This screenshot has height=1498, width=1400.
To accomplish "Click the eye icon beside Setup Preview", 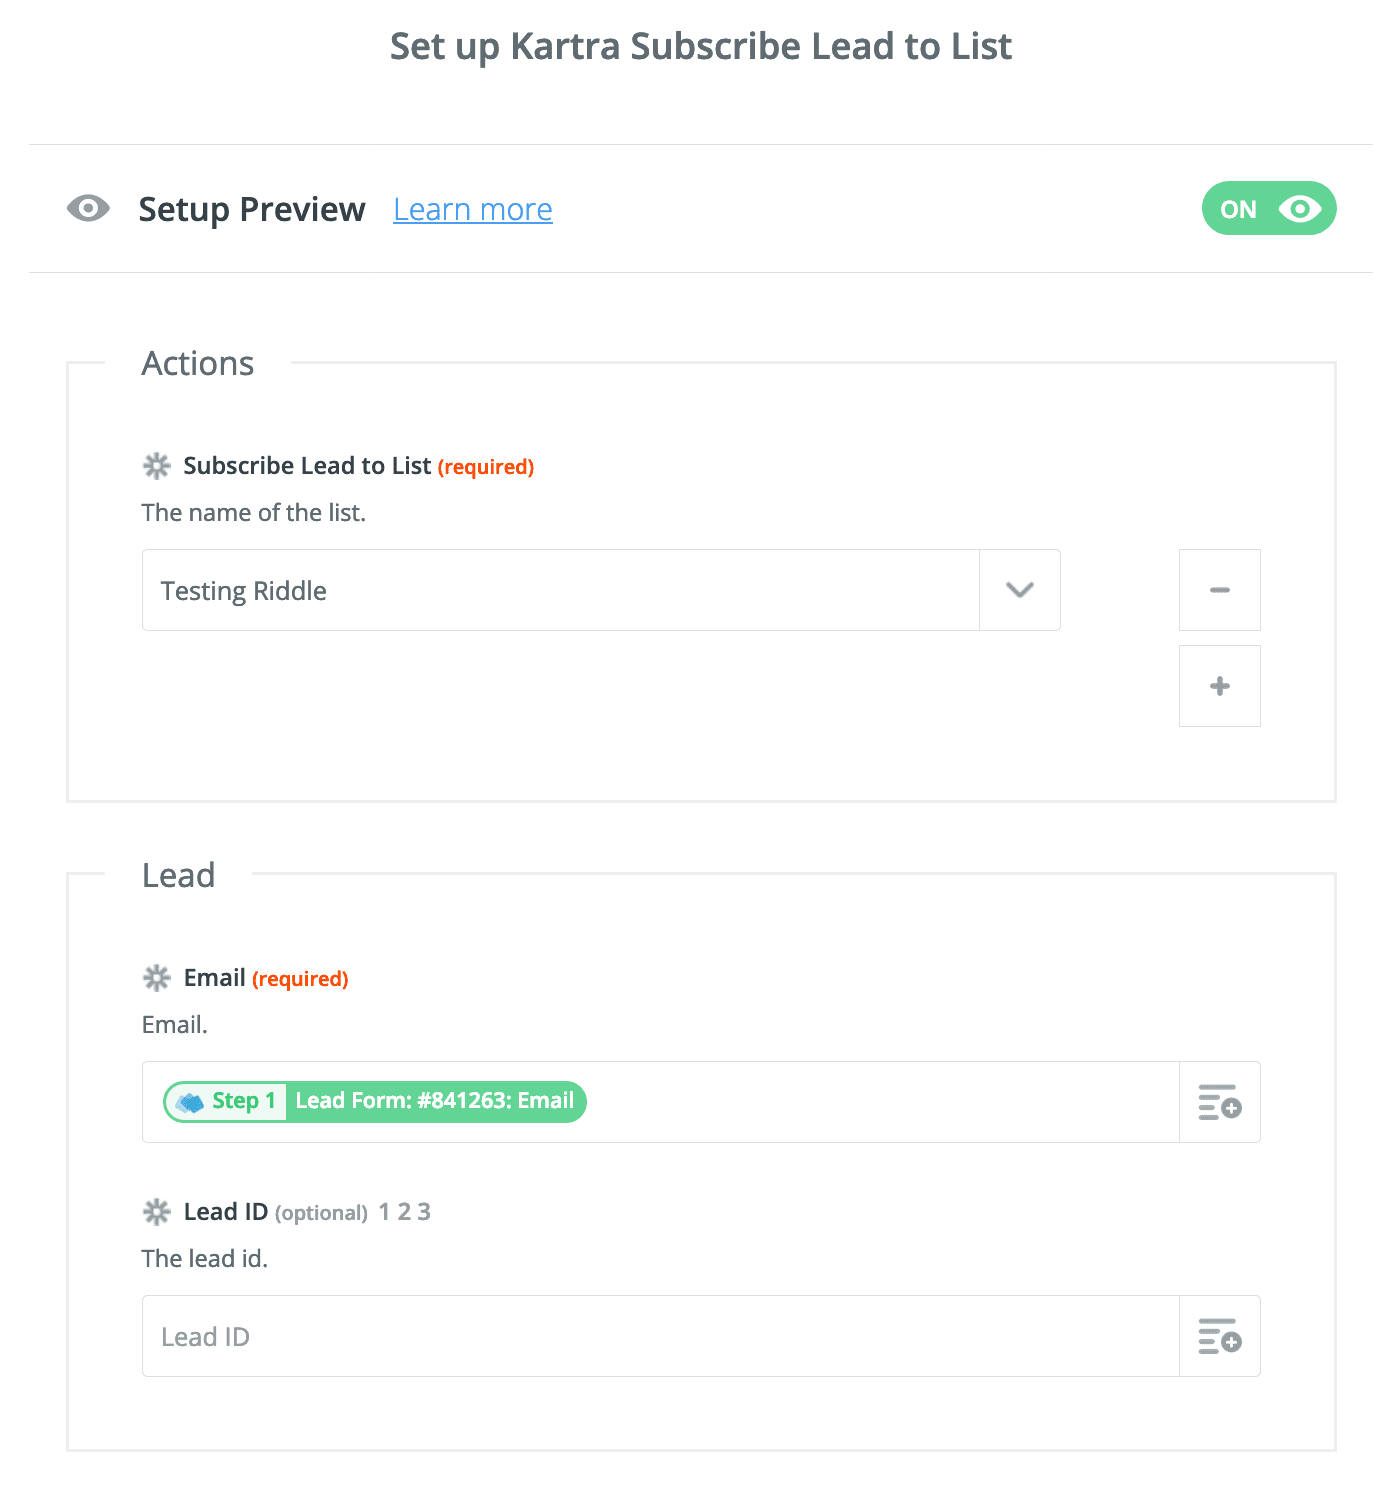I will (88, 208).
